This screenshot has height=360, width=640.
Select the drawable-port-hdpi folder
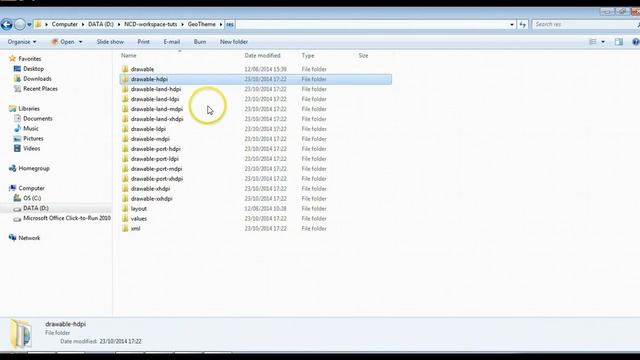(x=156, y=149)
